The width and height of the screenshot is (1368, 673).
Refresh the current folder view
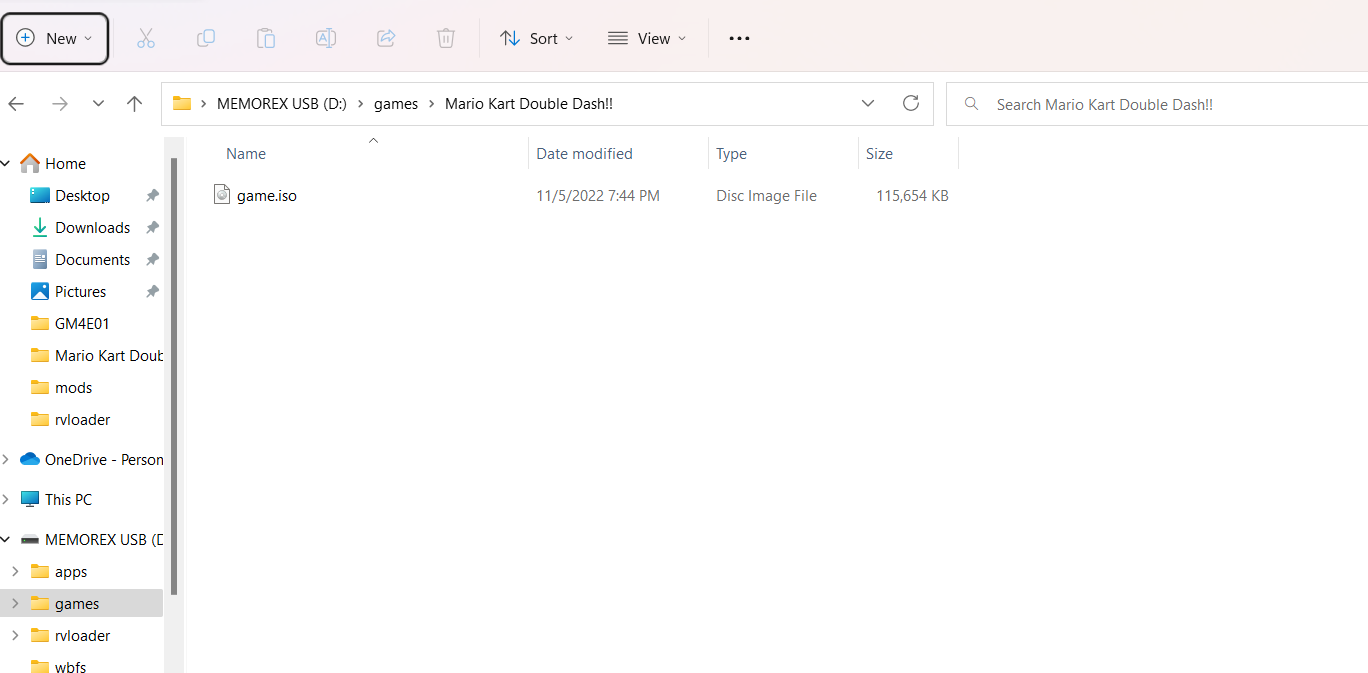coord(911,103)
